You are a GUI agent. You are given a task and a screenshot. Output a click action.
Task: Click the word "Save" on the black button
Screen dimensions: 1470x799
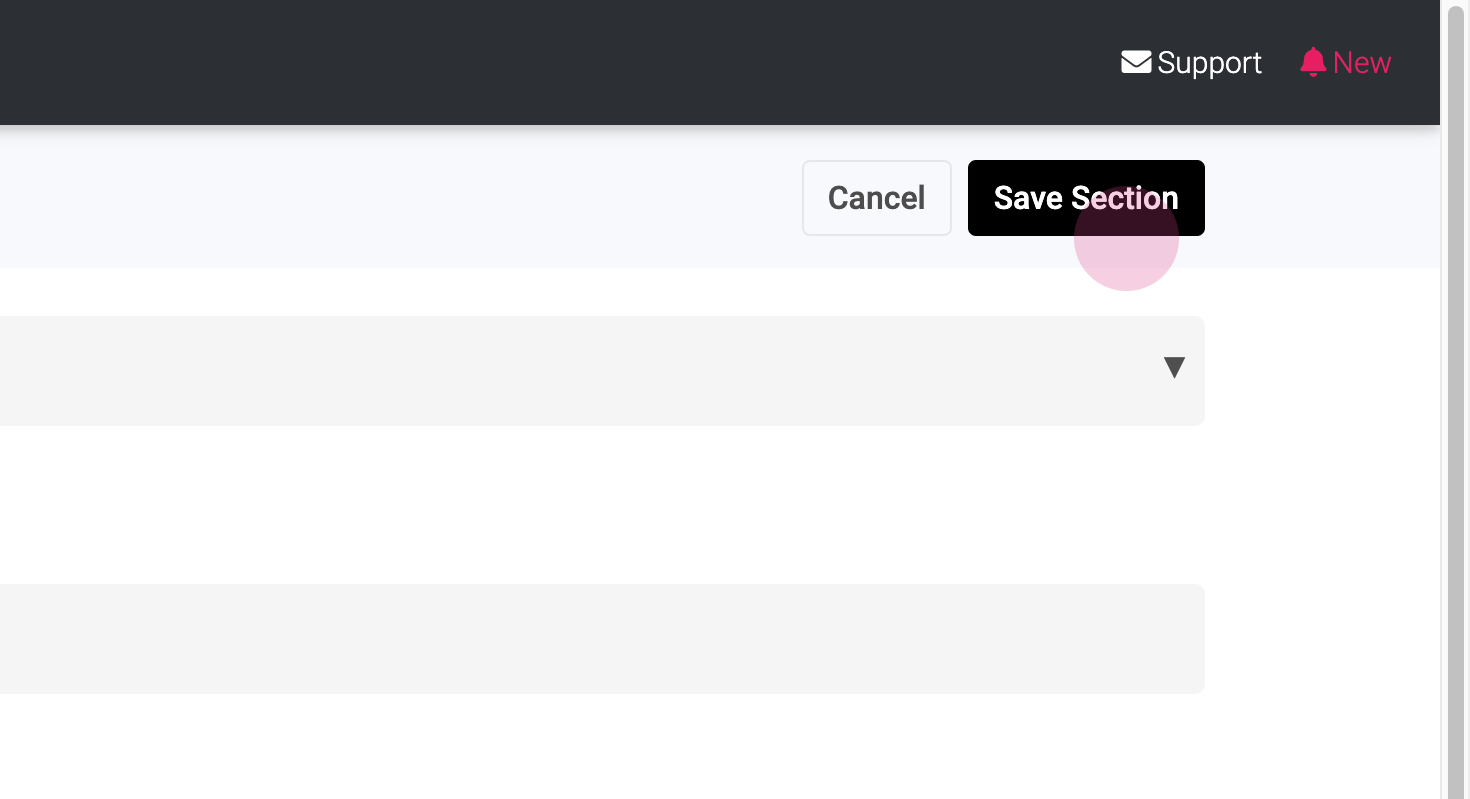[x=1027, y=198]
